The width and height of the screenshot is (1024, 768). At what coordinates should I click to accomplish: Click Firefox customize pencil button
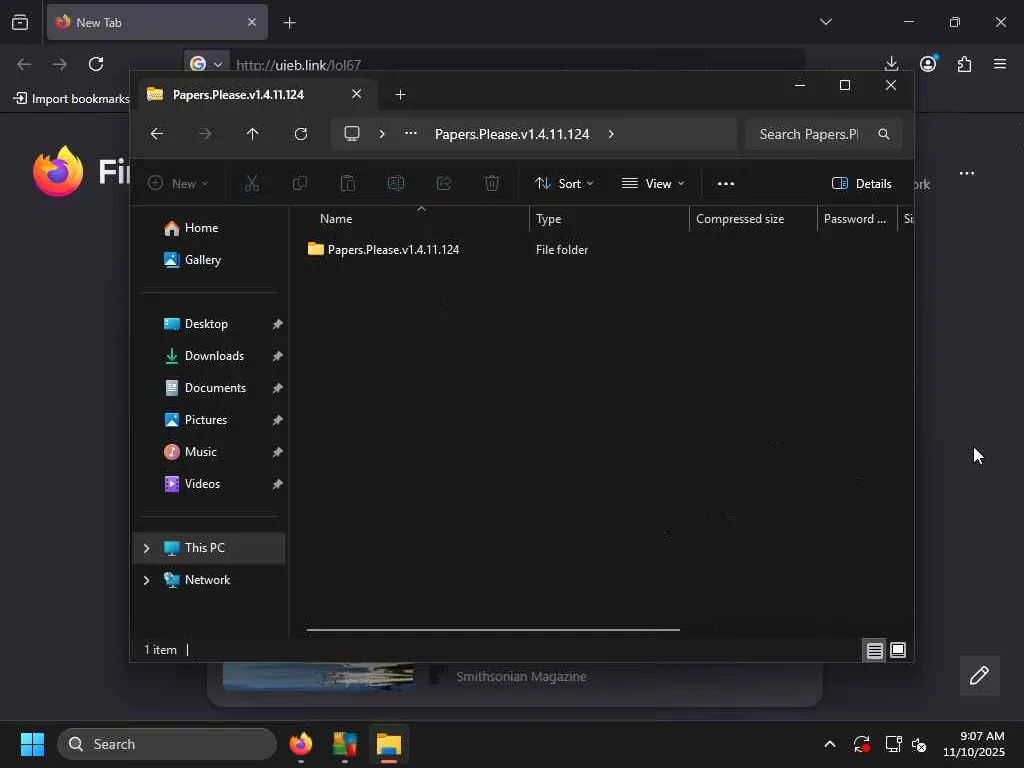(x=979, y=675)
